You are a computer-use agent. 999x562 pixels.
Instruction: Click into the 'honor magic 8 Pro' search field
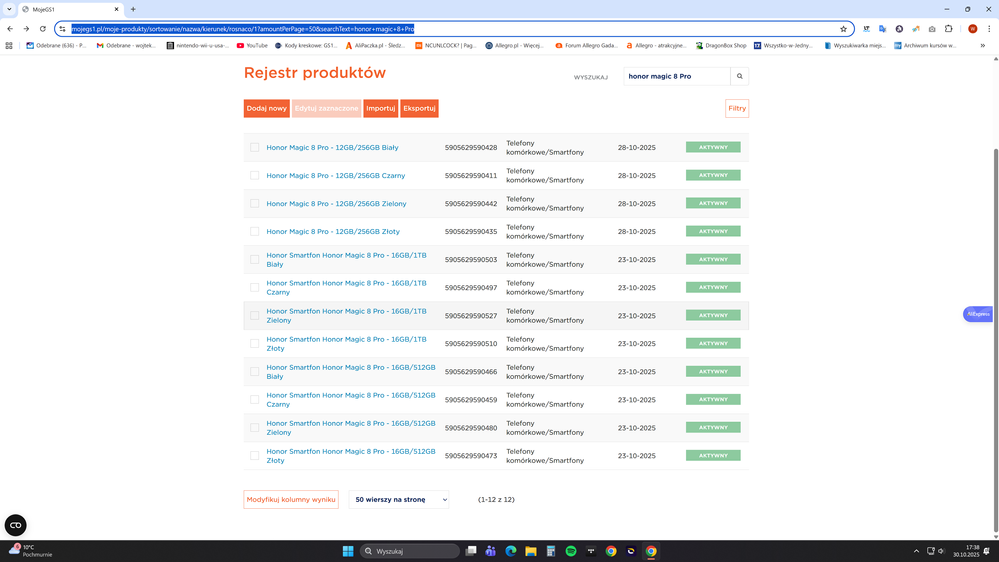[676, 76]
